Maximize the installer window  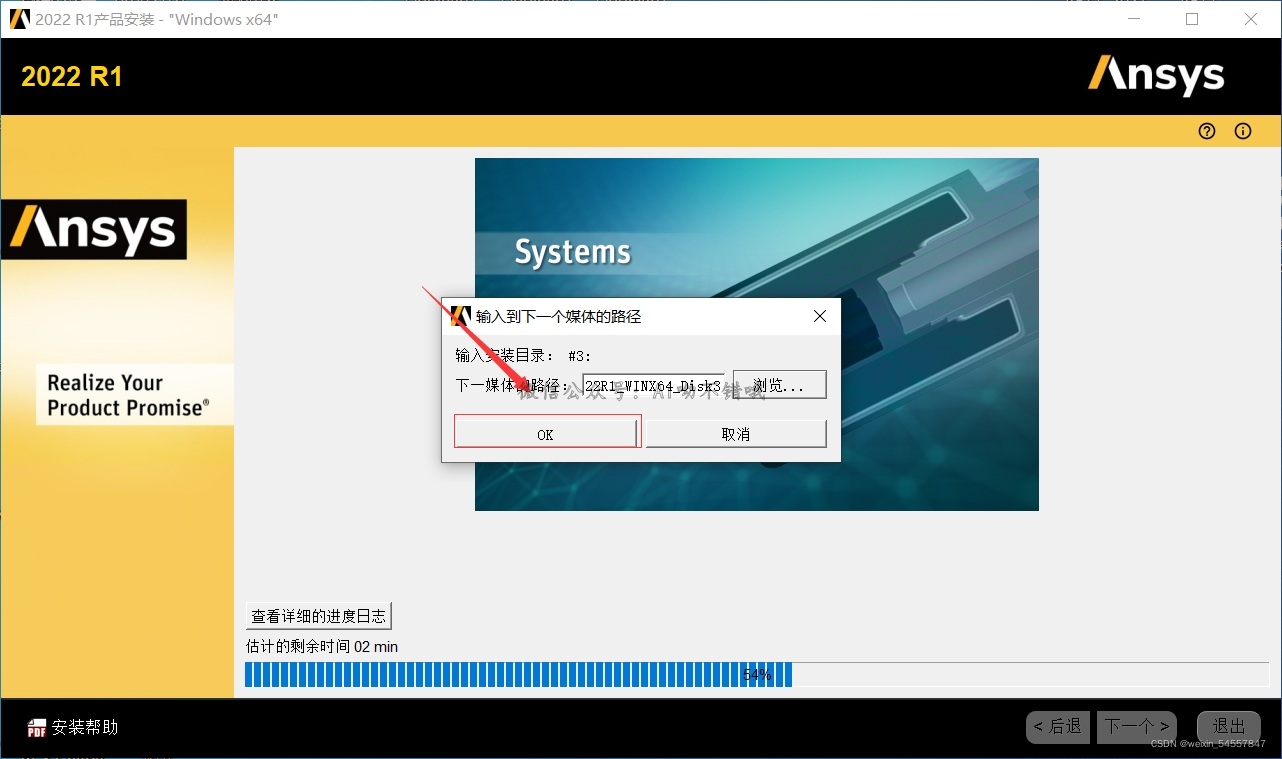(1192, 19)
